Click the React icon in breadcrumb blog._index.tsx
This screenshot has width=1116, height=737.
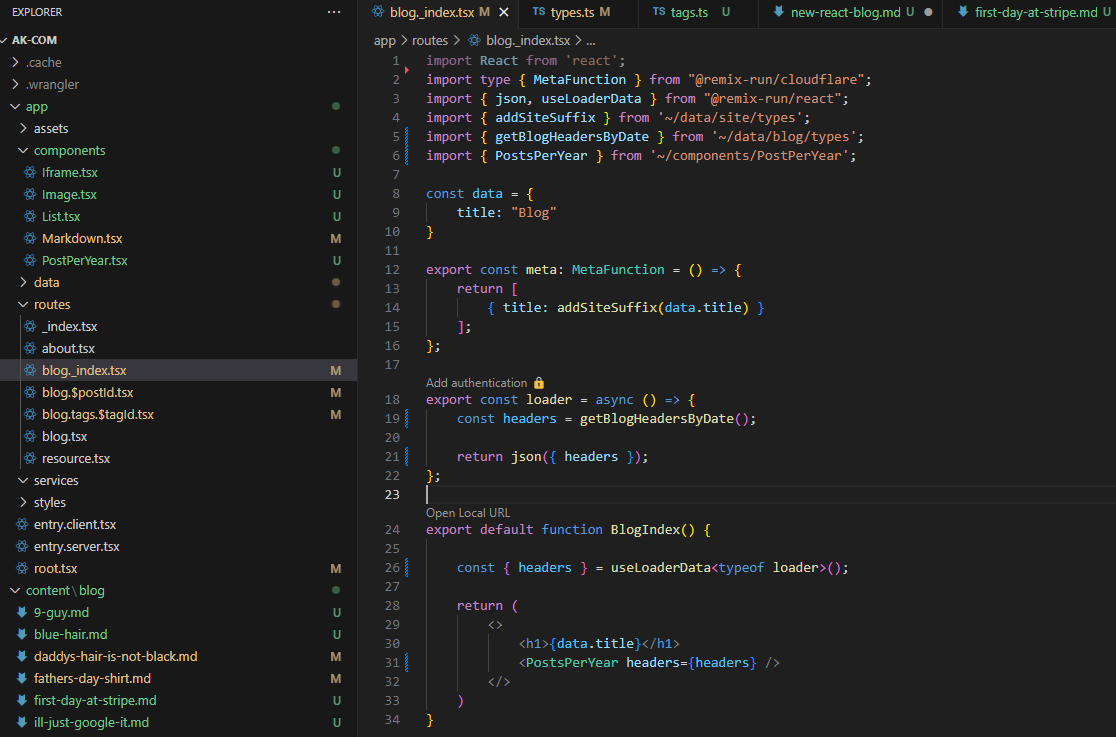[474, 41]
